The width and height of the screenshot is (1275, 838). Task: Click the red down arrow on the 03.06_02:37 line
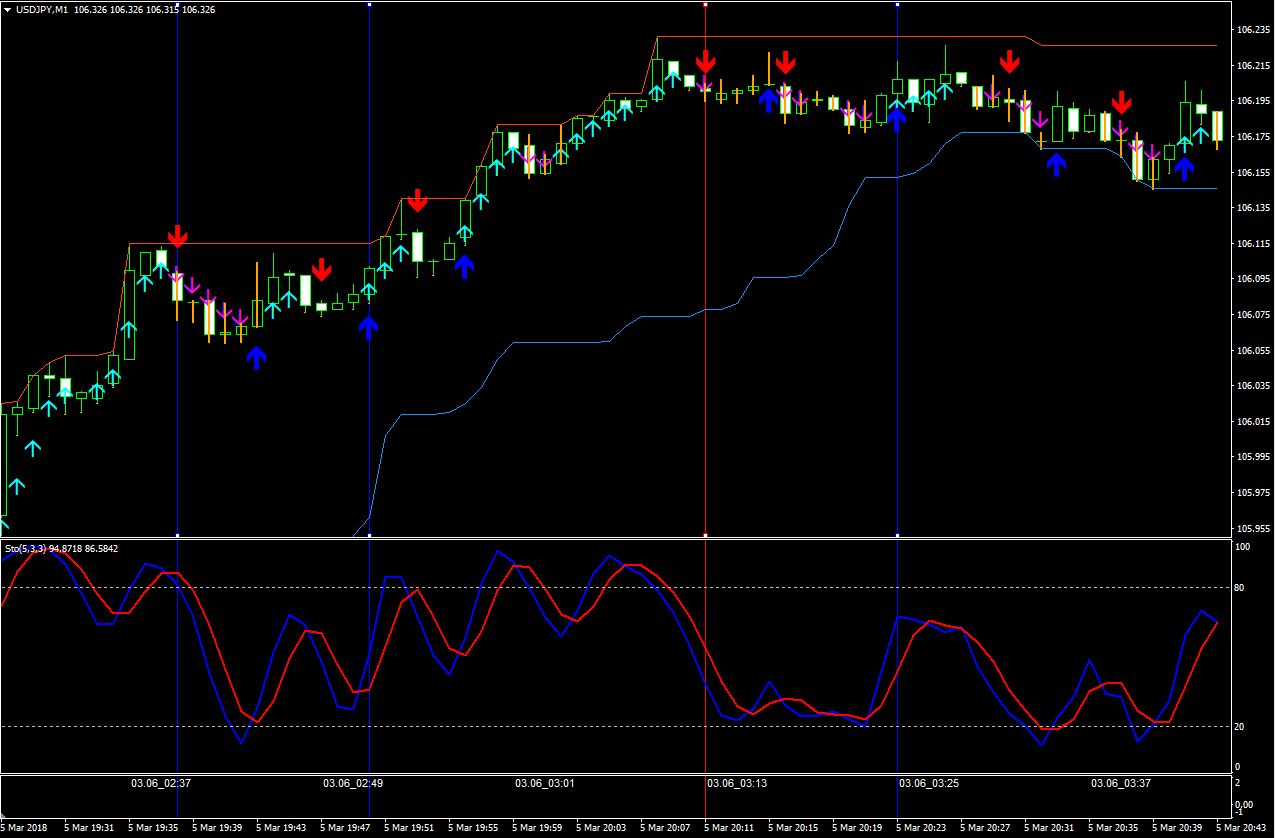click(x=177, y=237)
